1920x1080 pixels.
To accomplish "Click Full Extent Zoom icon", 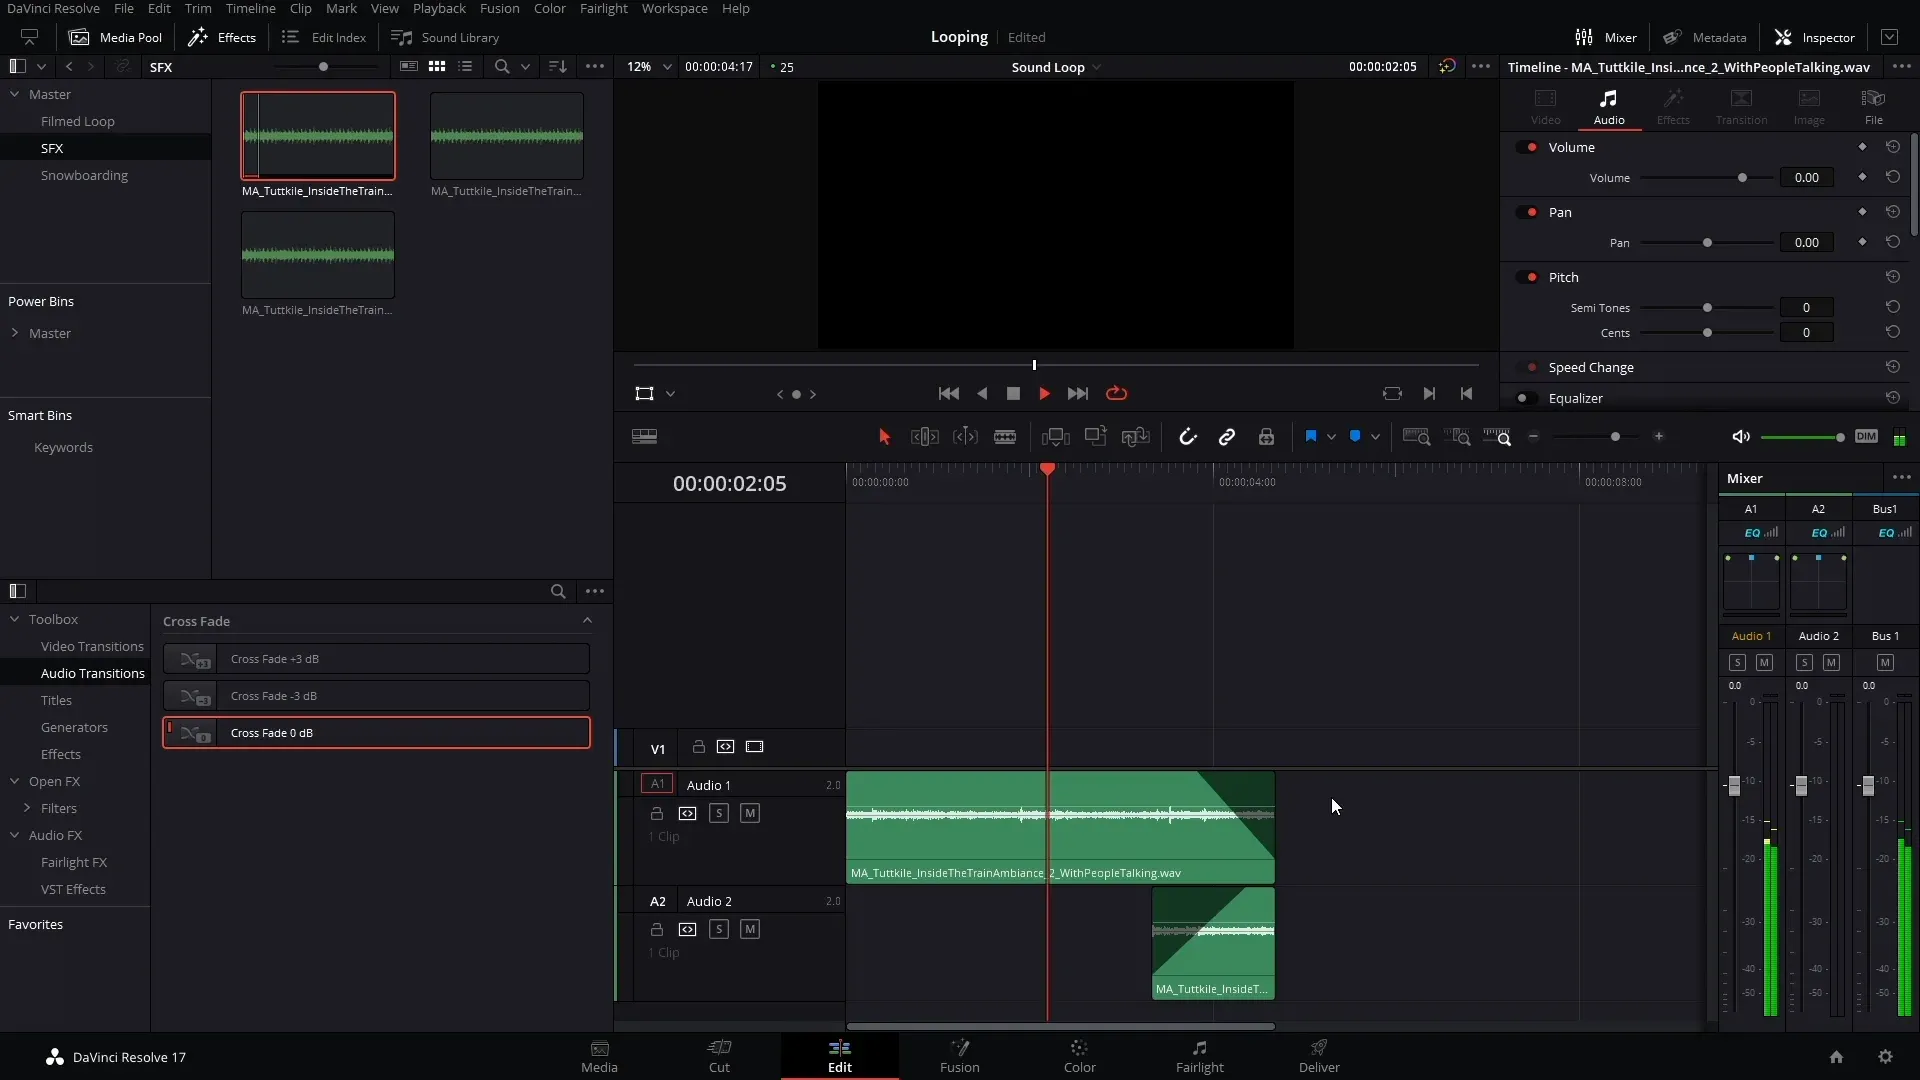I will 1416,437.
